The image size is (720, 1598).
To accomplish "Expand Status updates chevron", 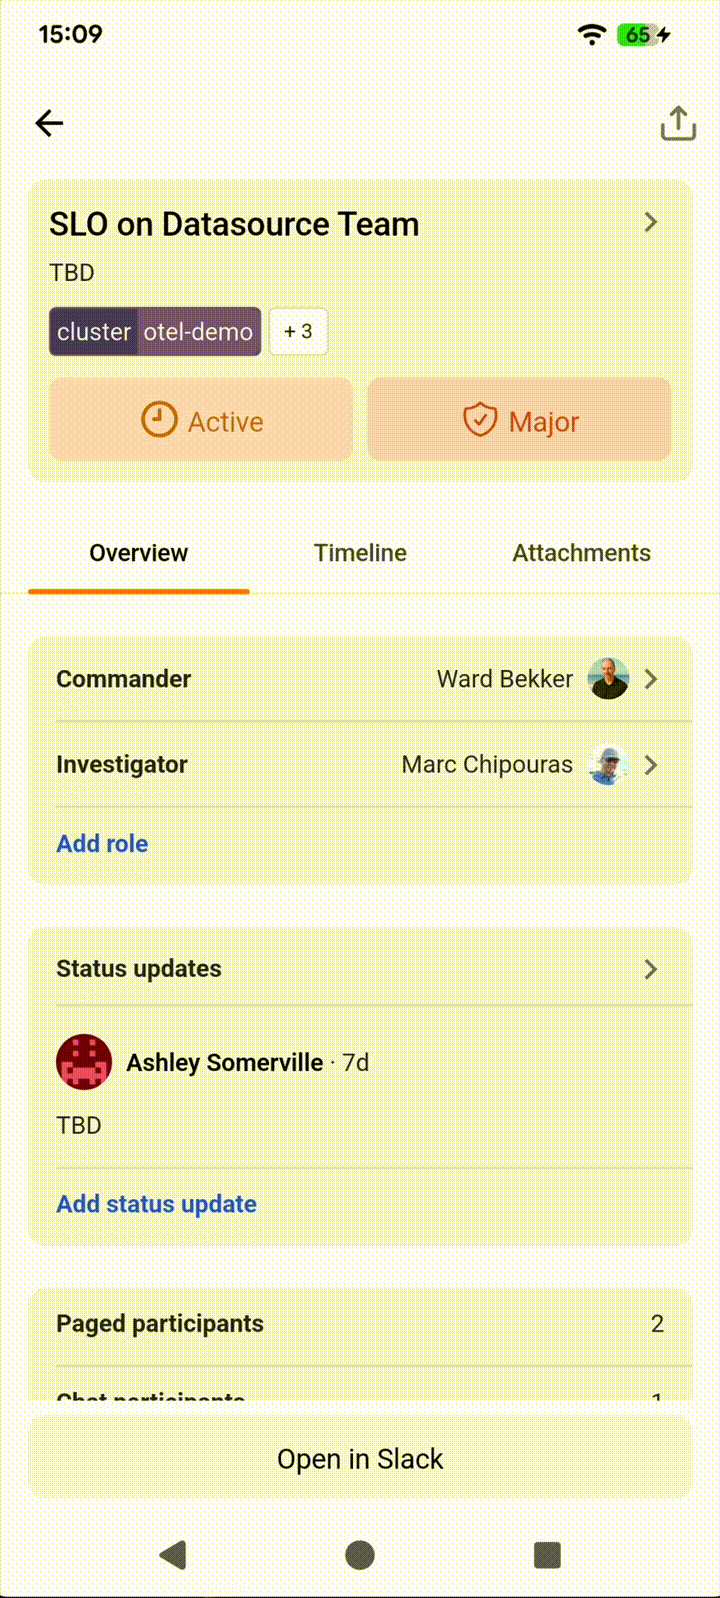I will tap(651, 969).
